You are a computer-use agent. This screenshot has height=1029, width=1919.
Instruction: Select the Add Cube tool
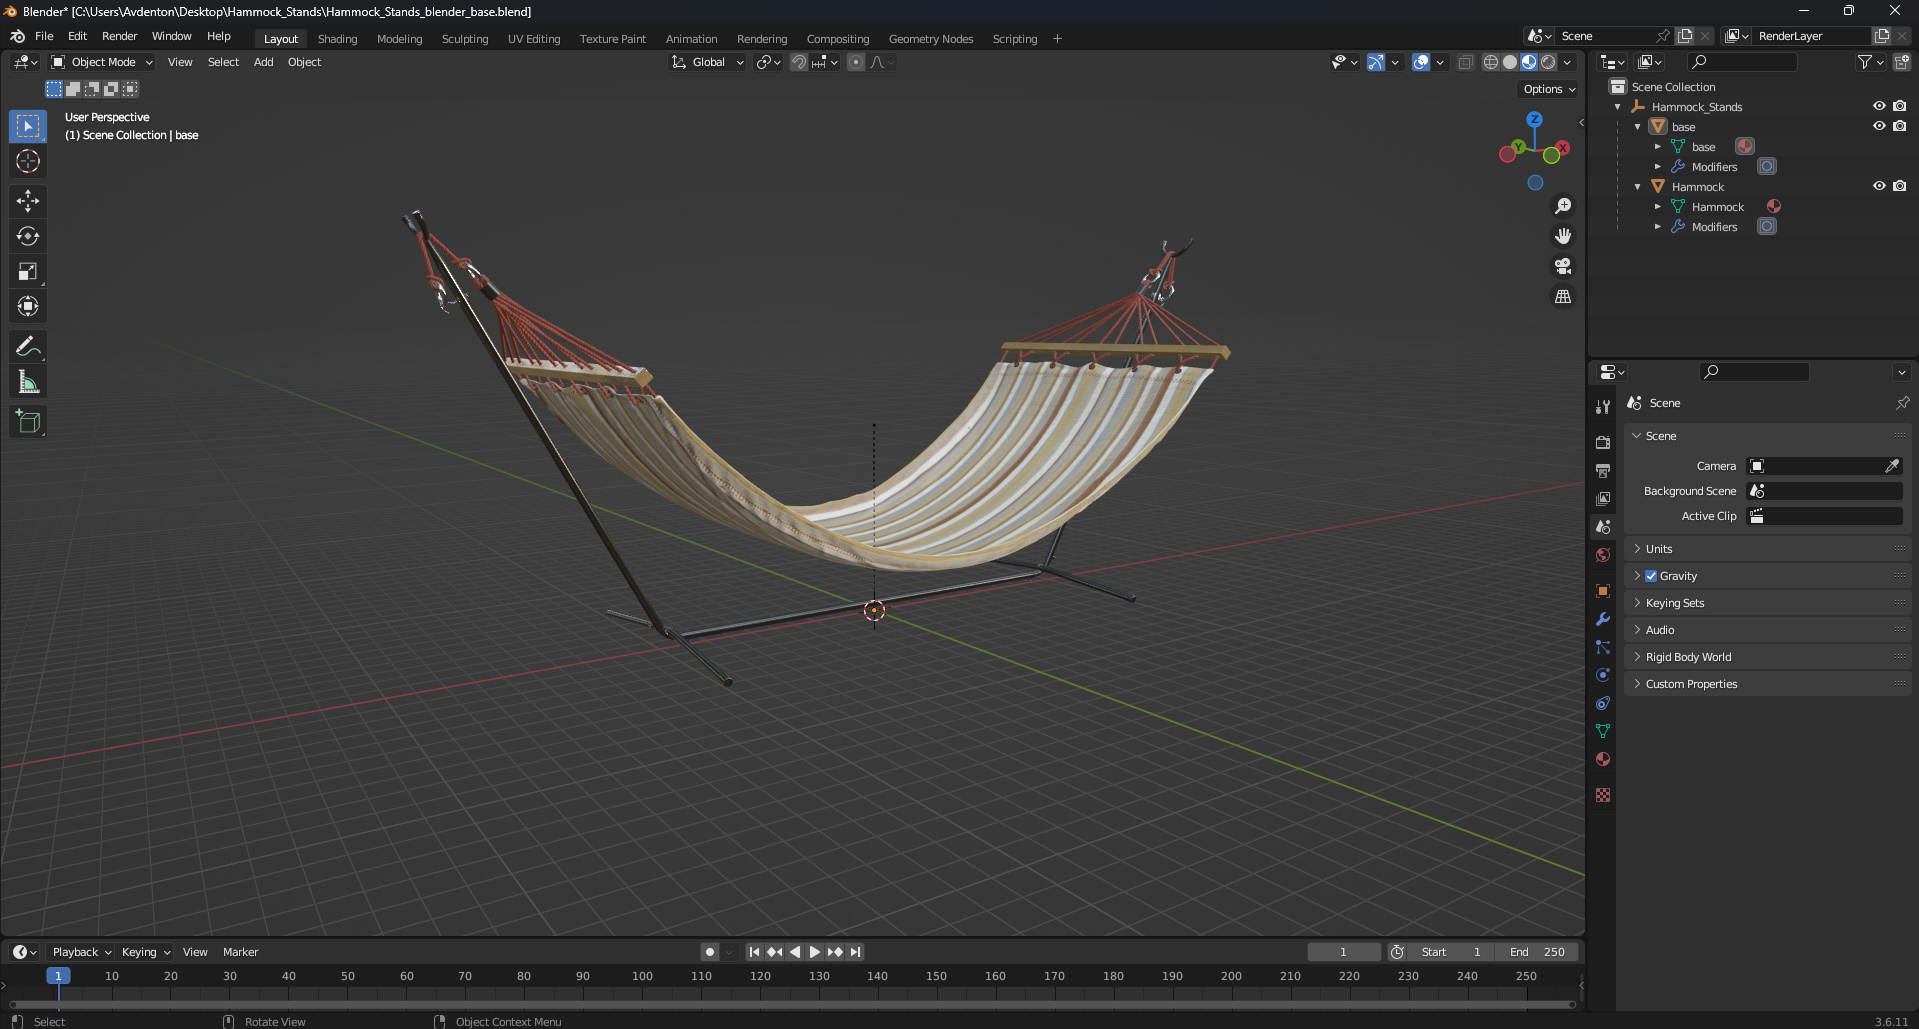click(28, 422)
